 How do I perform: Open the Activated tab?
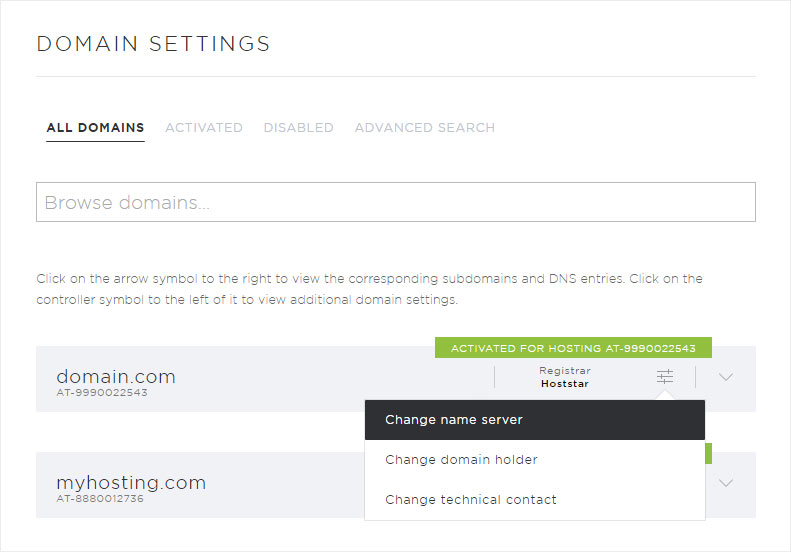pos(203,128)
